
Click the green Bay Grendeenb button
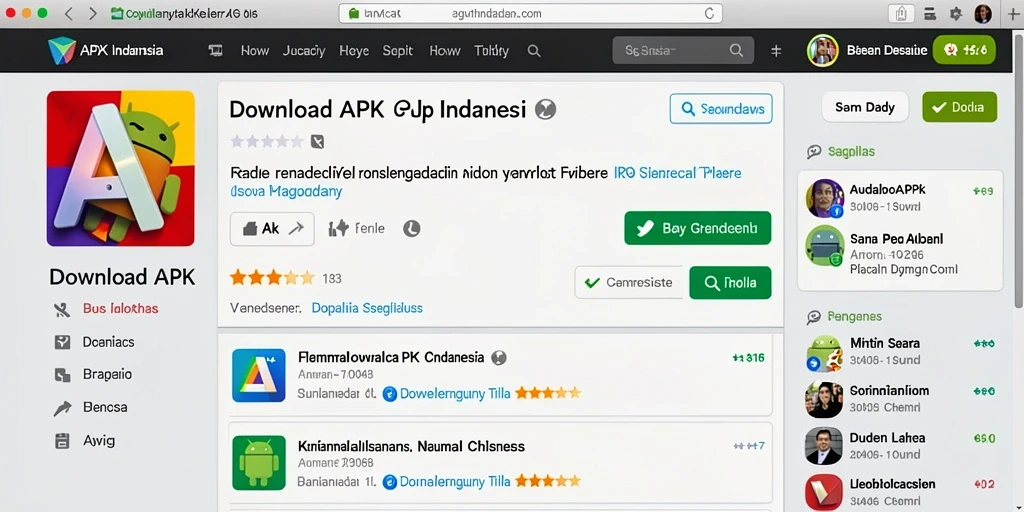[697, 228]
